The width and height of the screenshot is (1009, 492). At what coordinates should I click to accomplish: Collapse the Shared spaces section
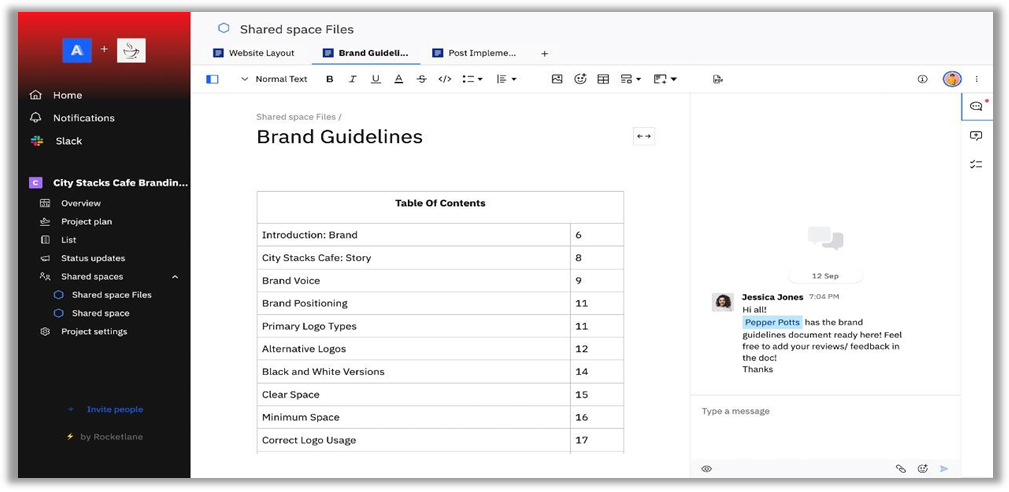pos(175,277)
